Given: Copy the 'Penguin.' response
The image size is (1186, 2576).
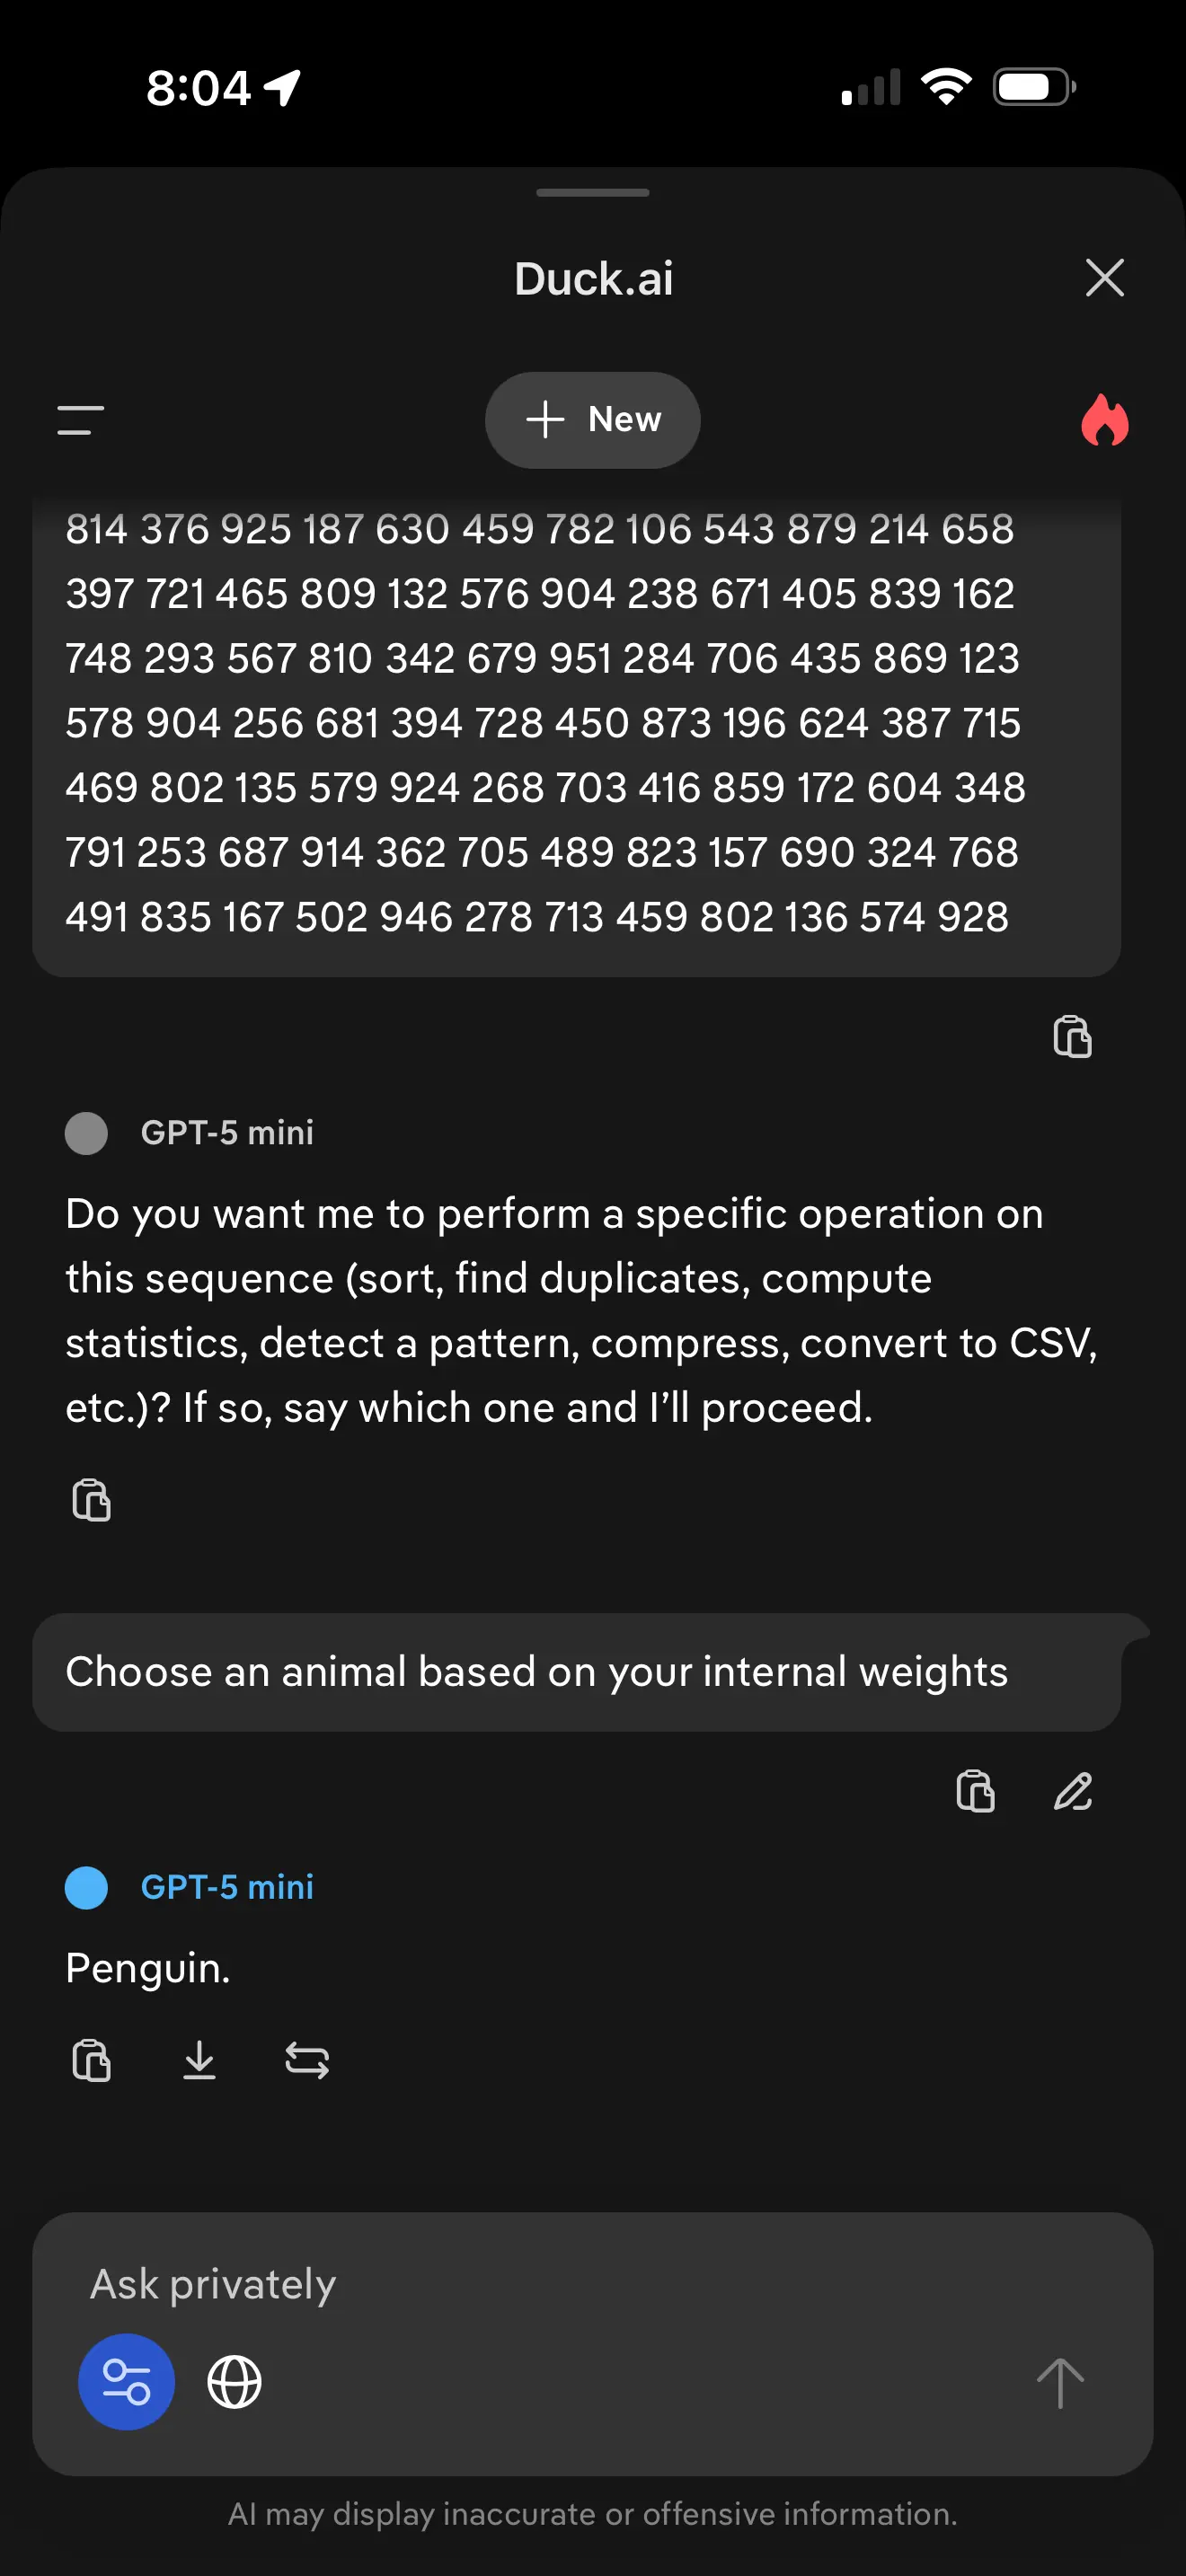Looking at the screenshot, I should point(91,2060).
